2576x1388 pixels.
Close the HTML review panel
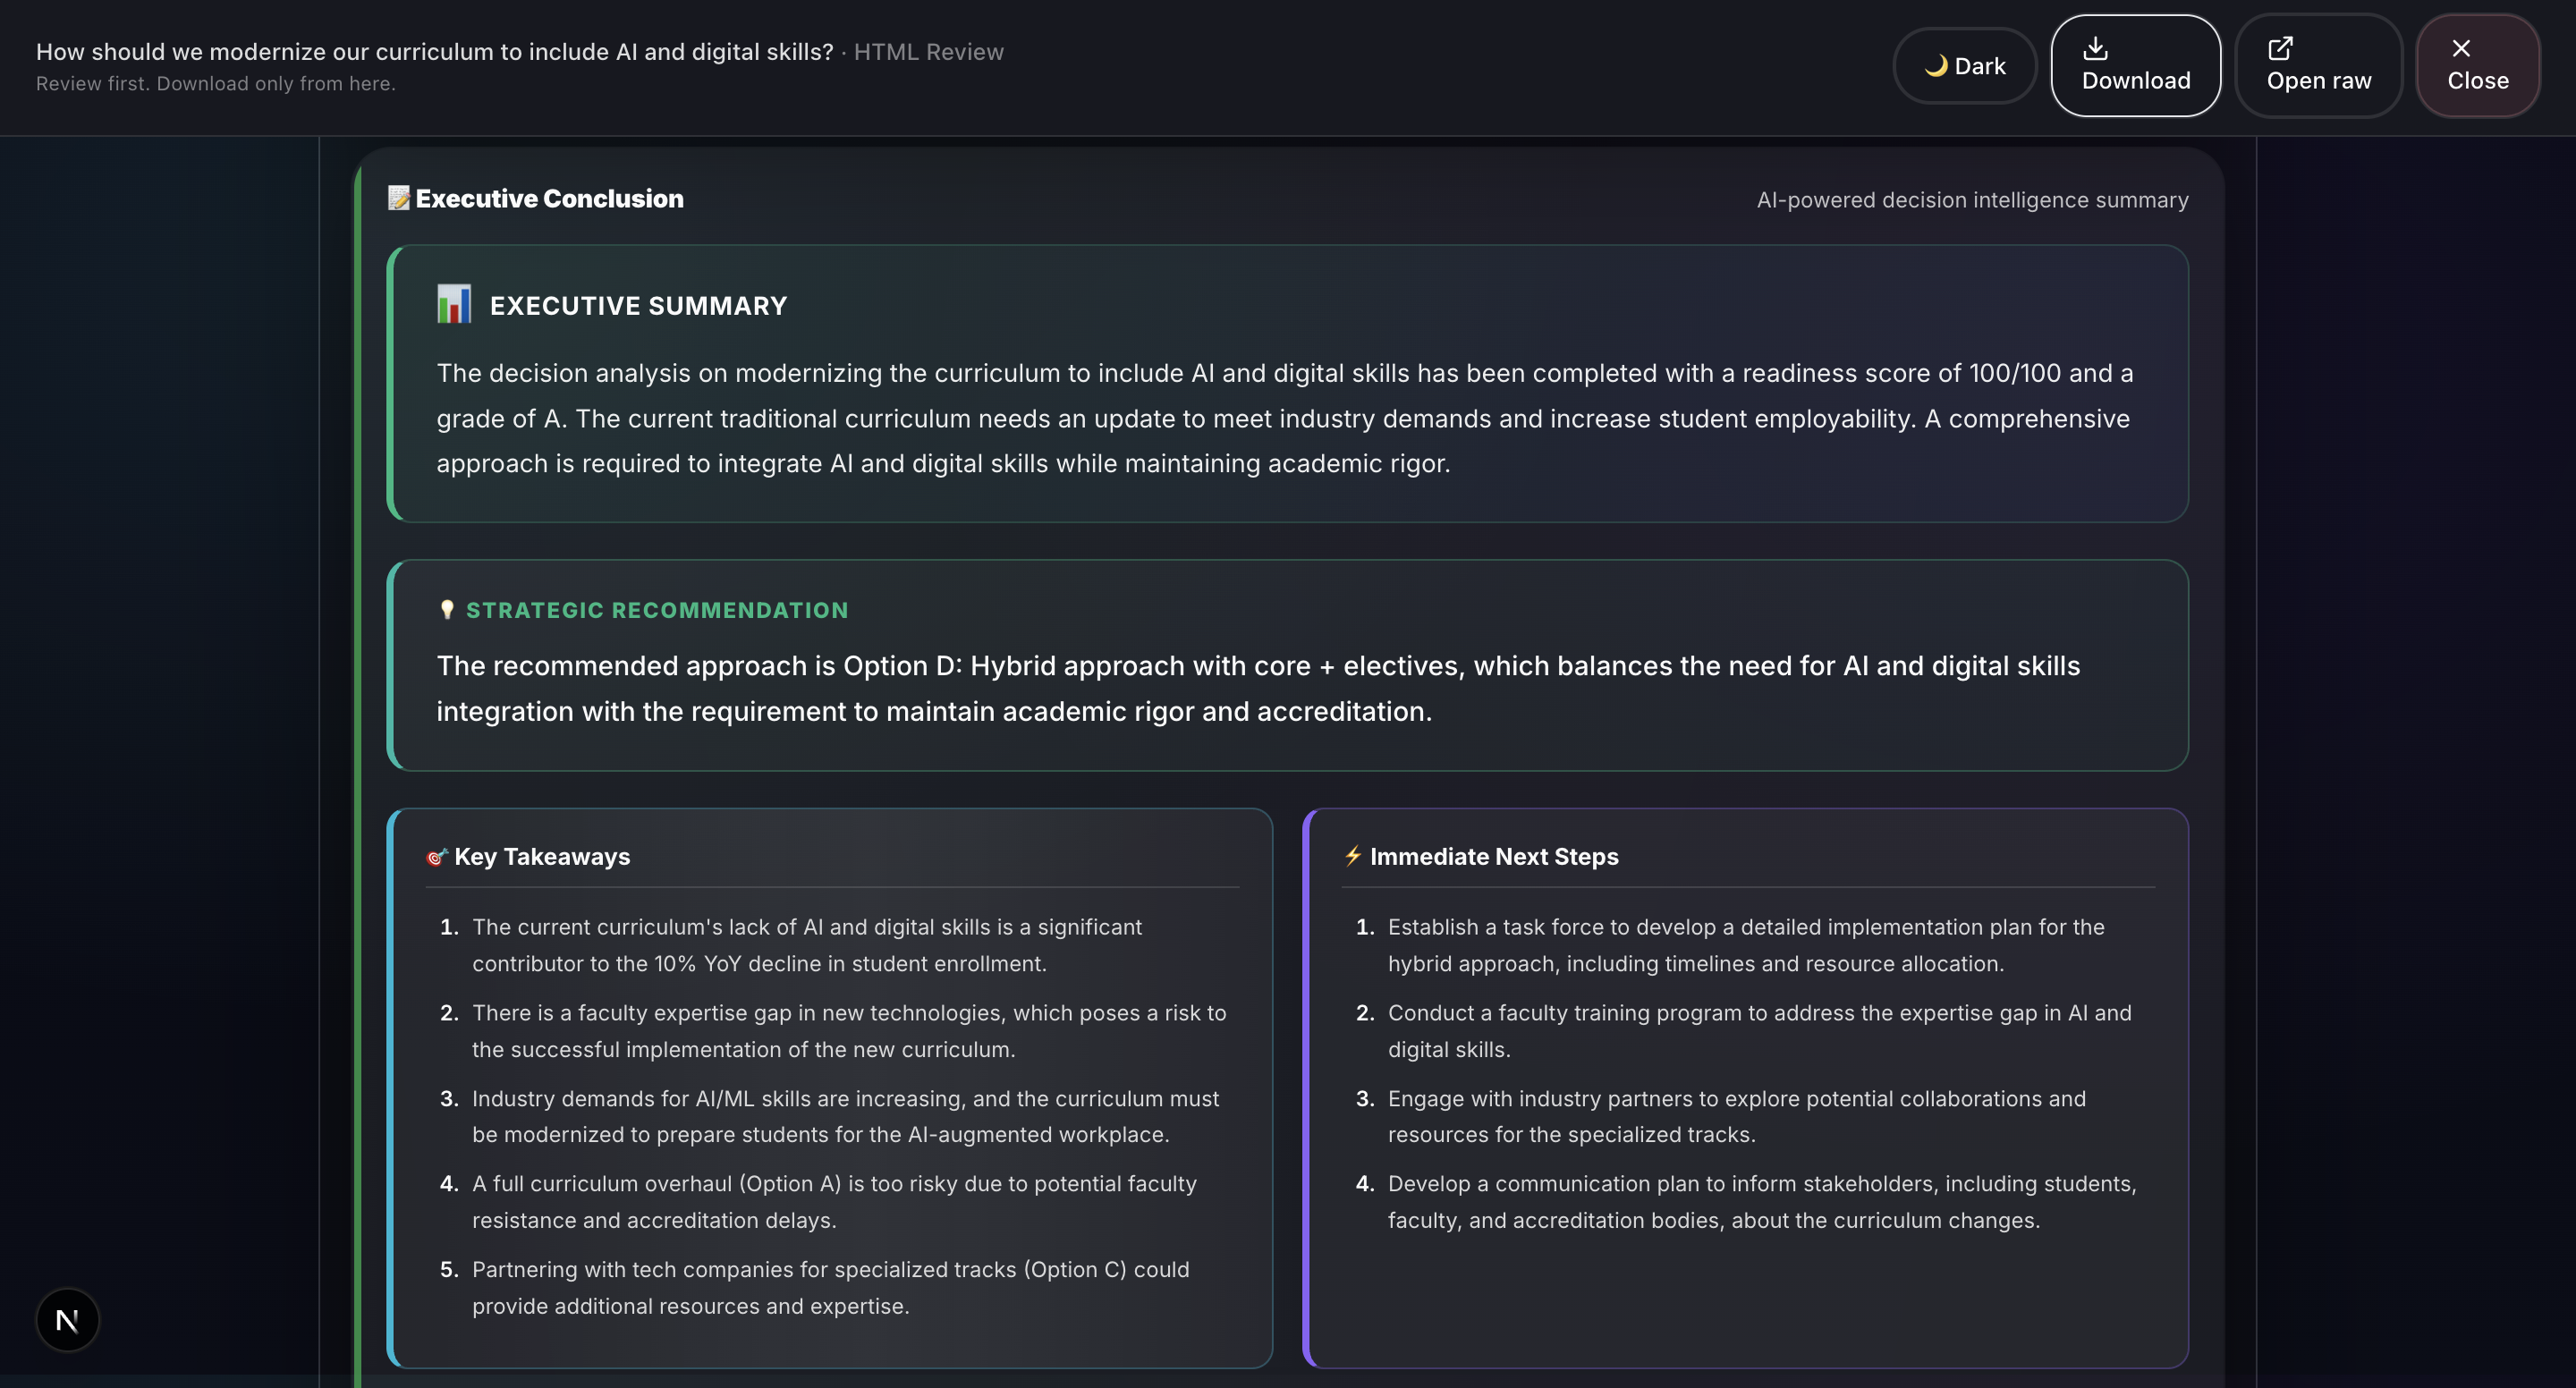pos(2477,66)
